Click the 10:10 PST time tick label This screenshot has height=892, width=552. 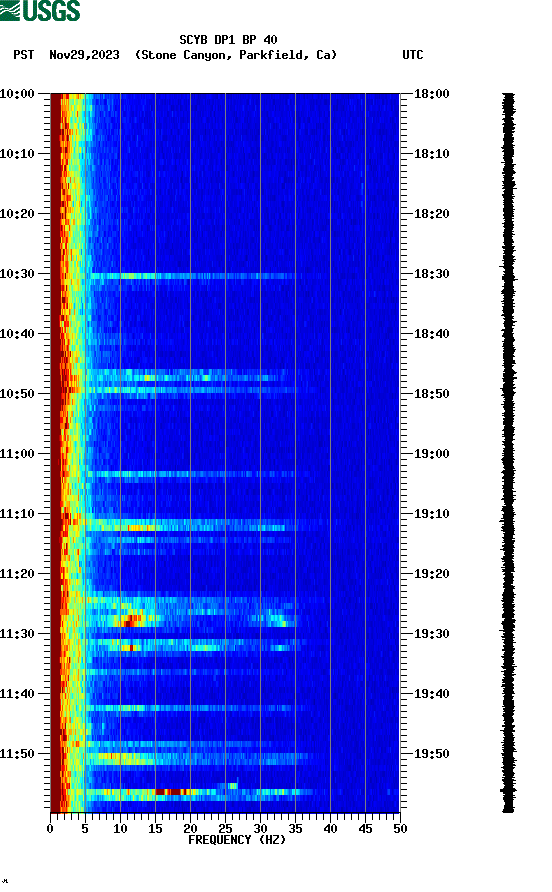coord(17,154)
